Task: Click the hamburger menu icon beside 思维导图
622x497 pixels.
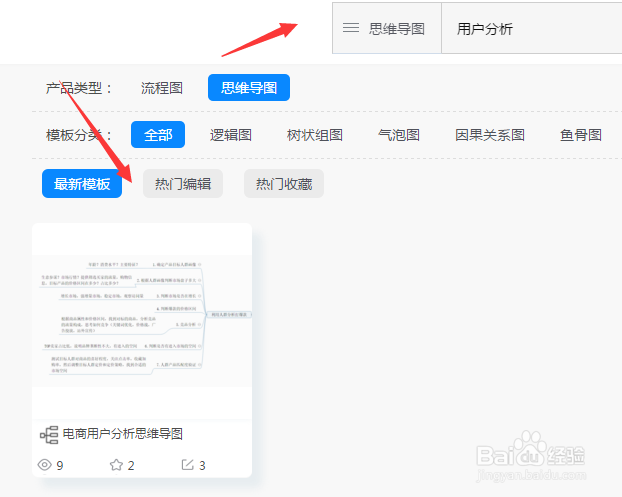Action: pyautogui.click(x=351, y=28)
